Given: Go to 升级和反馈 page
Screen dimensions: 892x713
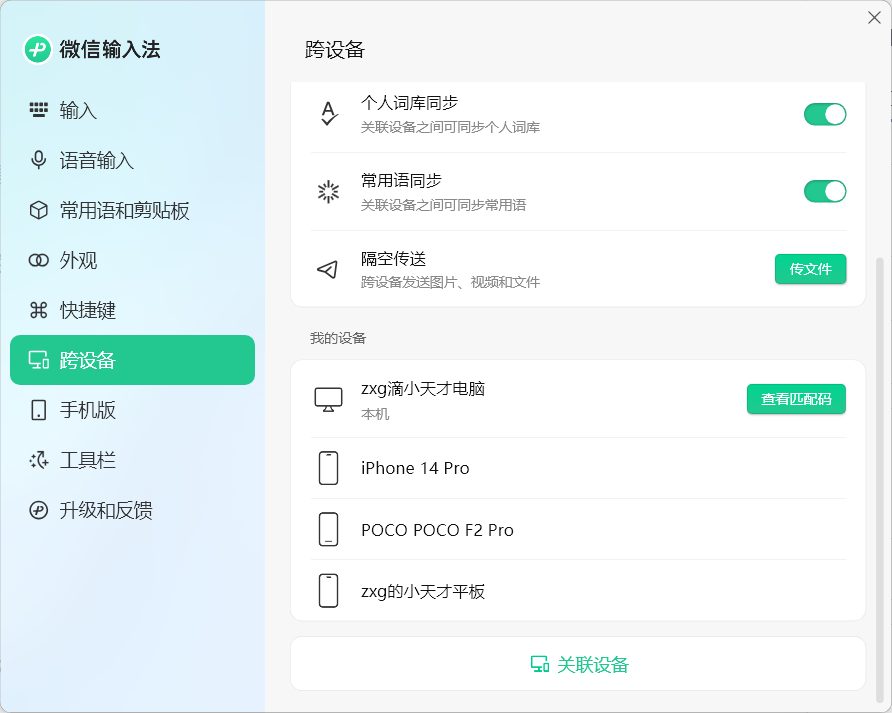Looking at the screenshot, I should (x=133, y=510).
